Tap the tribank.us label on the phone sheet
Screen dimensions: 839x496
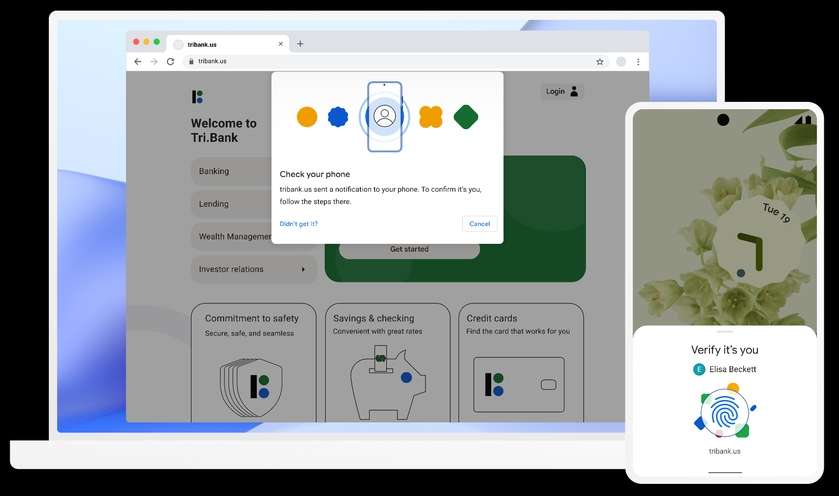(724, 451)
